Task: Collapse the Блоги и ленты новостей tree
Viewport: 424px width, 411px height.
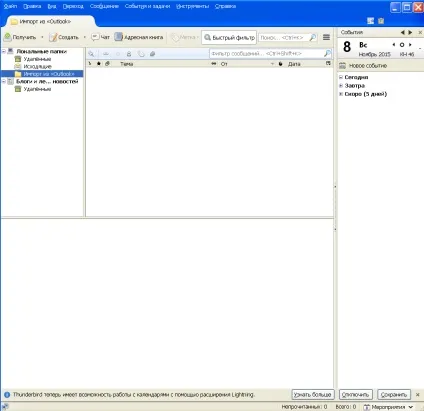Action: 4,81
